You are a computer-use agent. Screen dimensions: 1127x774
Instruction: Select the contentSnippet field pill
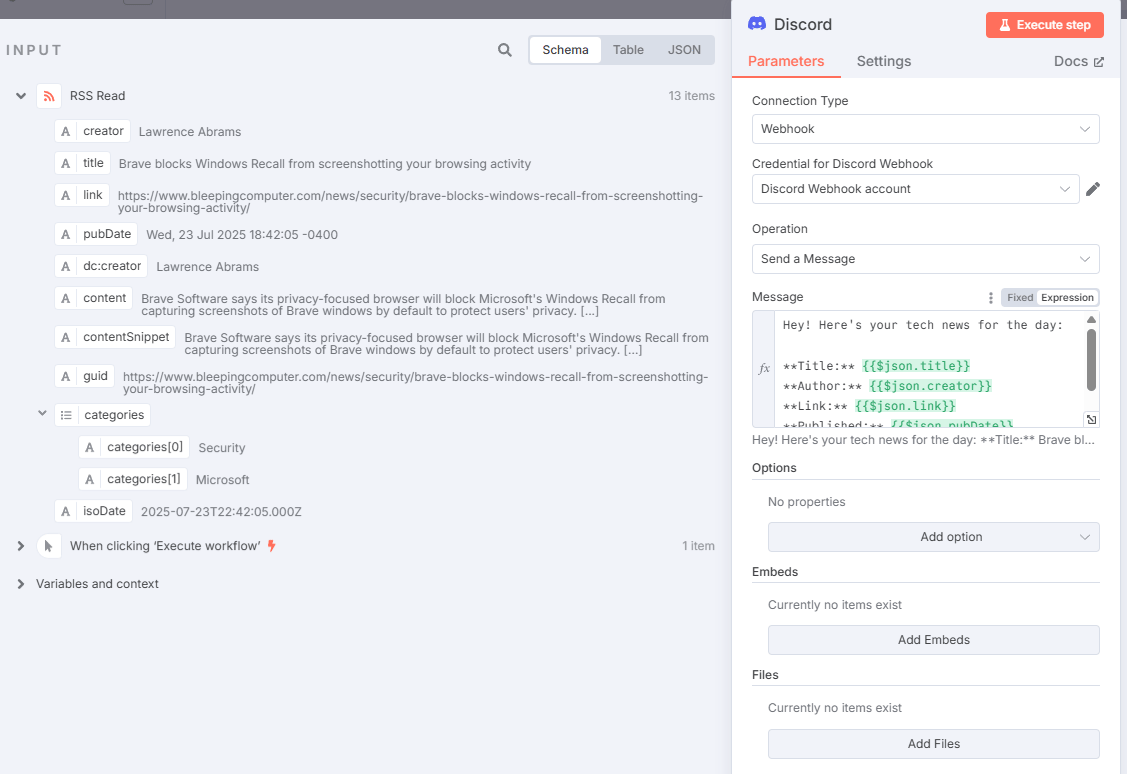point(115,337)
